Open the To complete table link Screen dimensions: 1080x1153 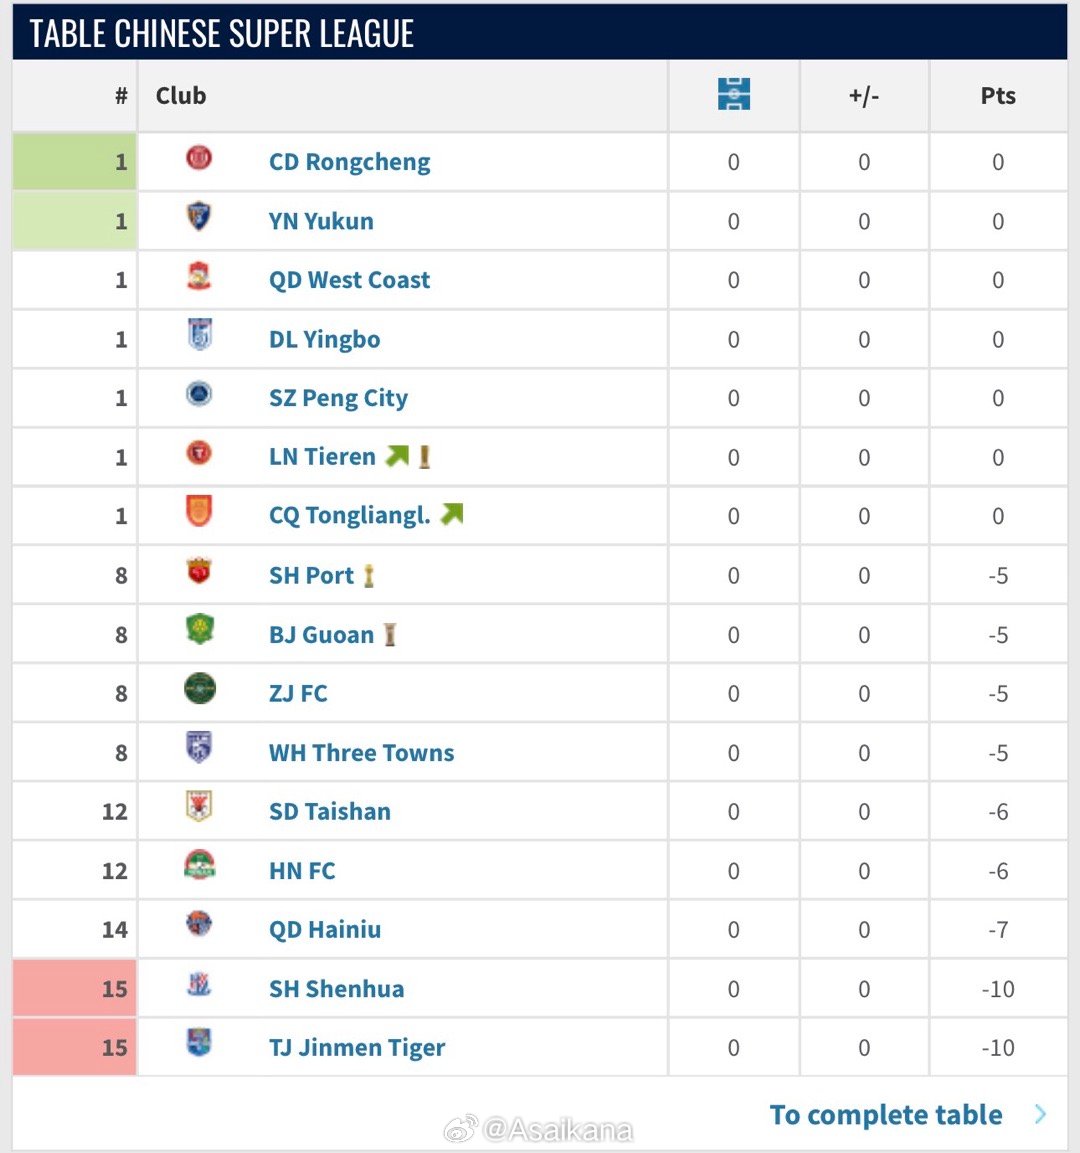click(x=885, y=1115)
